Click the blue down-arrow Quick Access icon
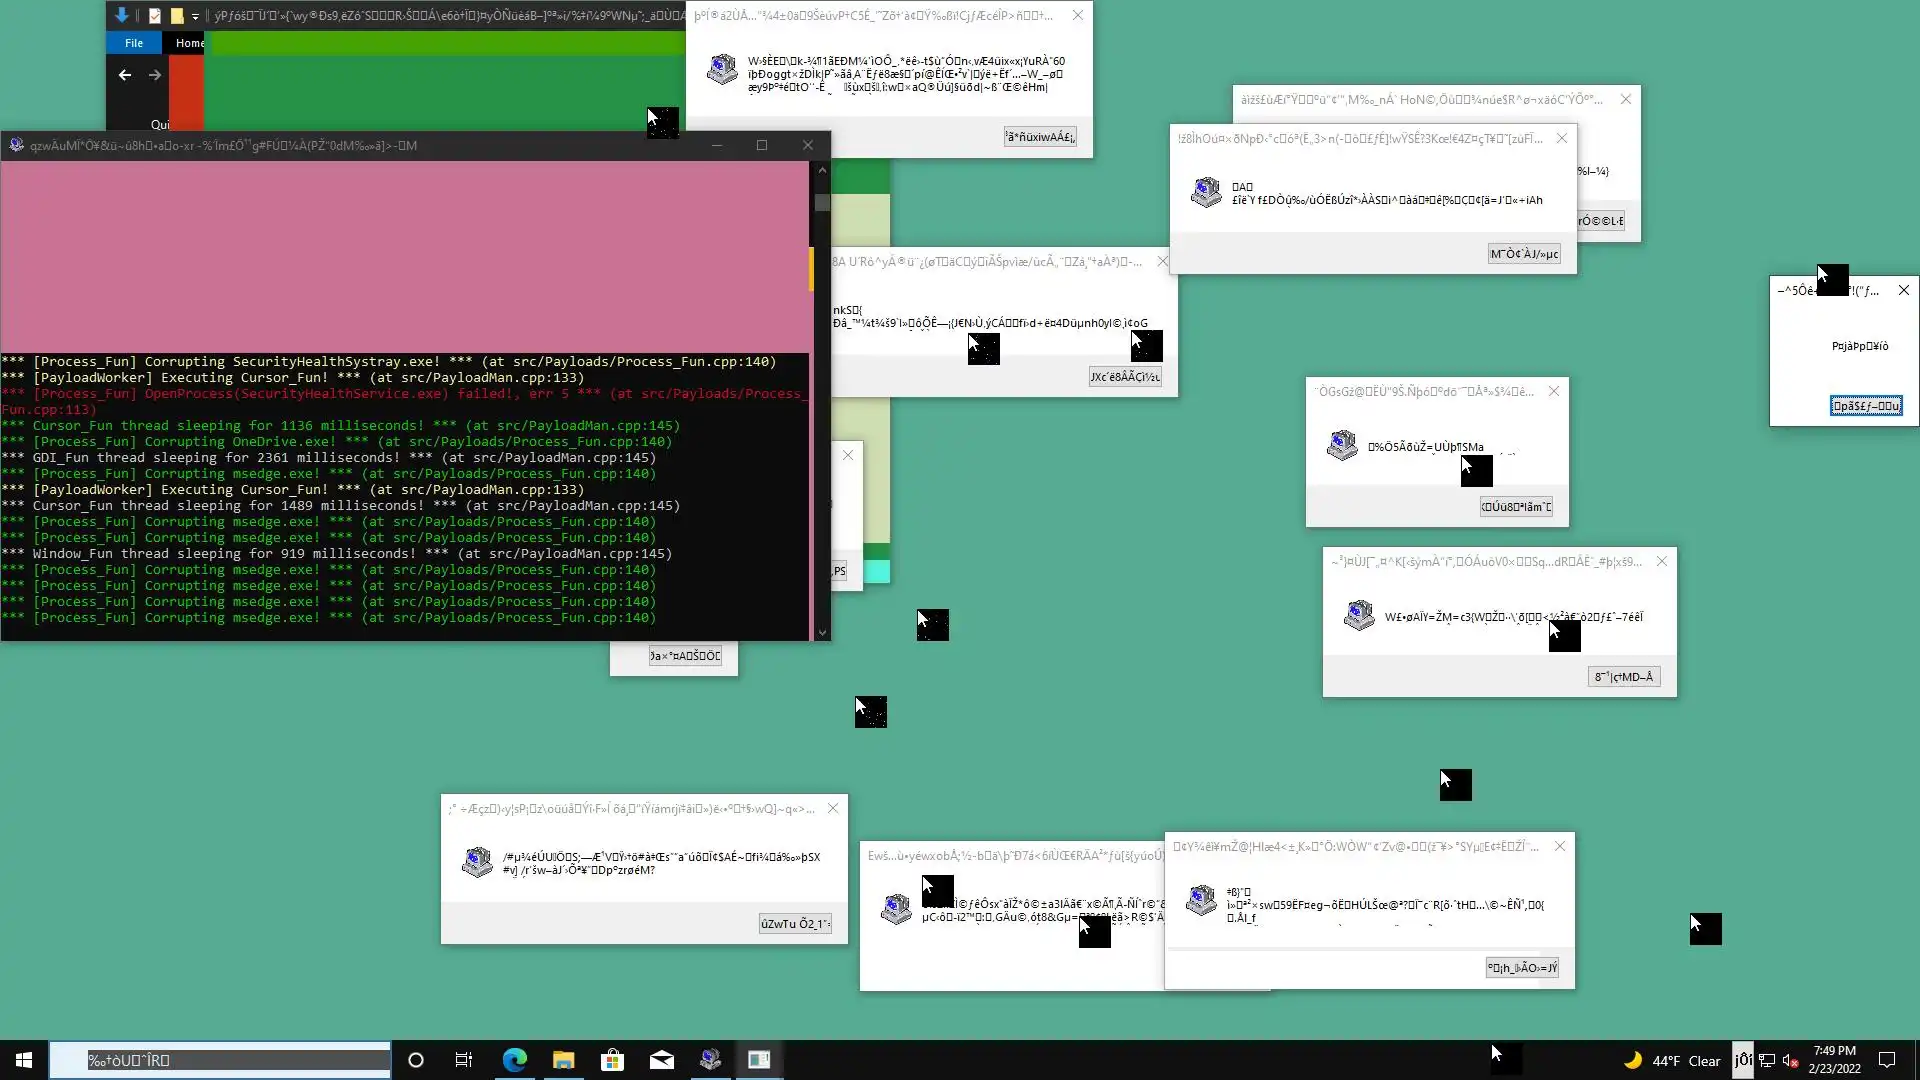The width and height of the screenshot is (1920, 1080). pyautogui.click(x=122, y=15)
